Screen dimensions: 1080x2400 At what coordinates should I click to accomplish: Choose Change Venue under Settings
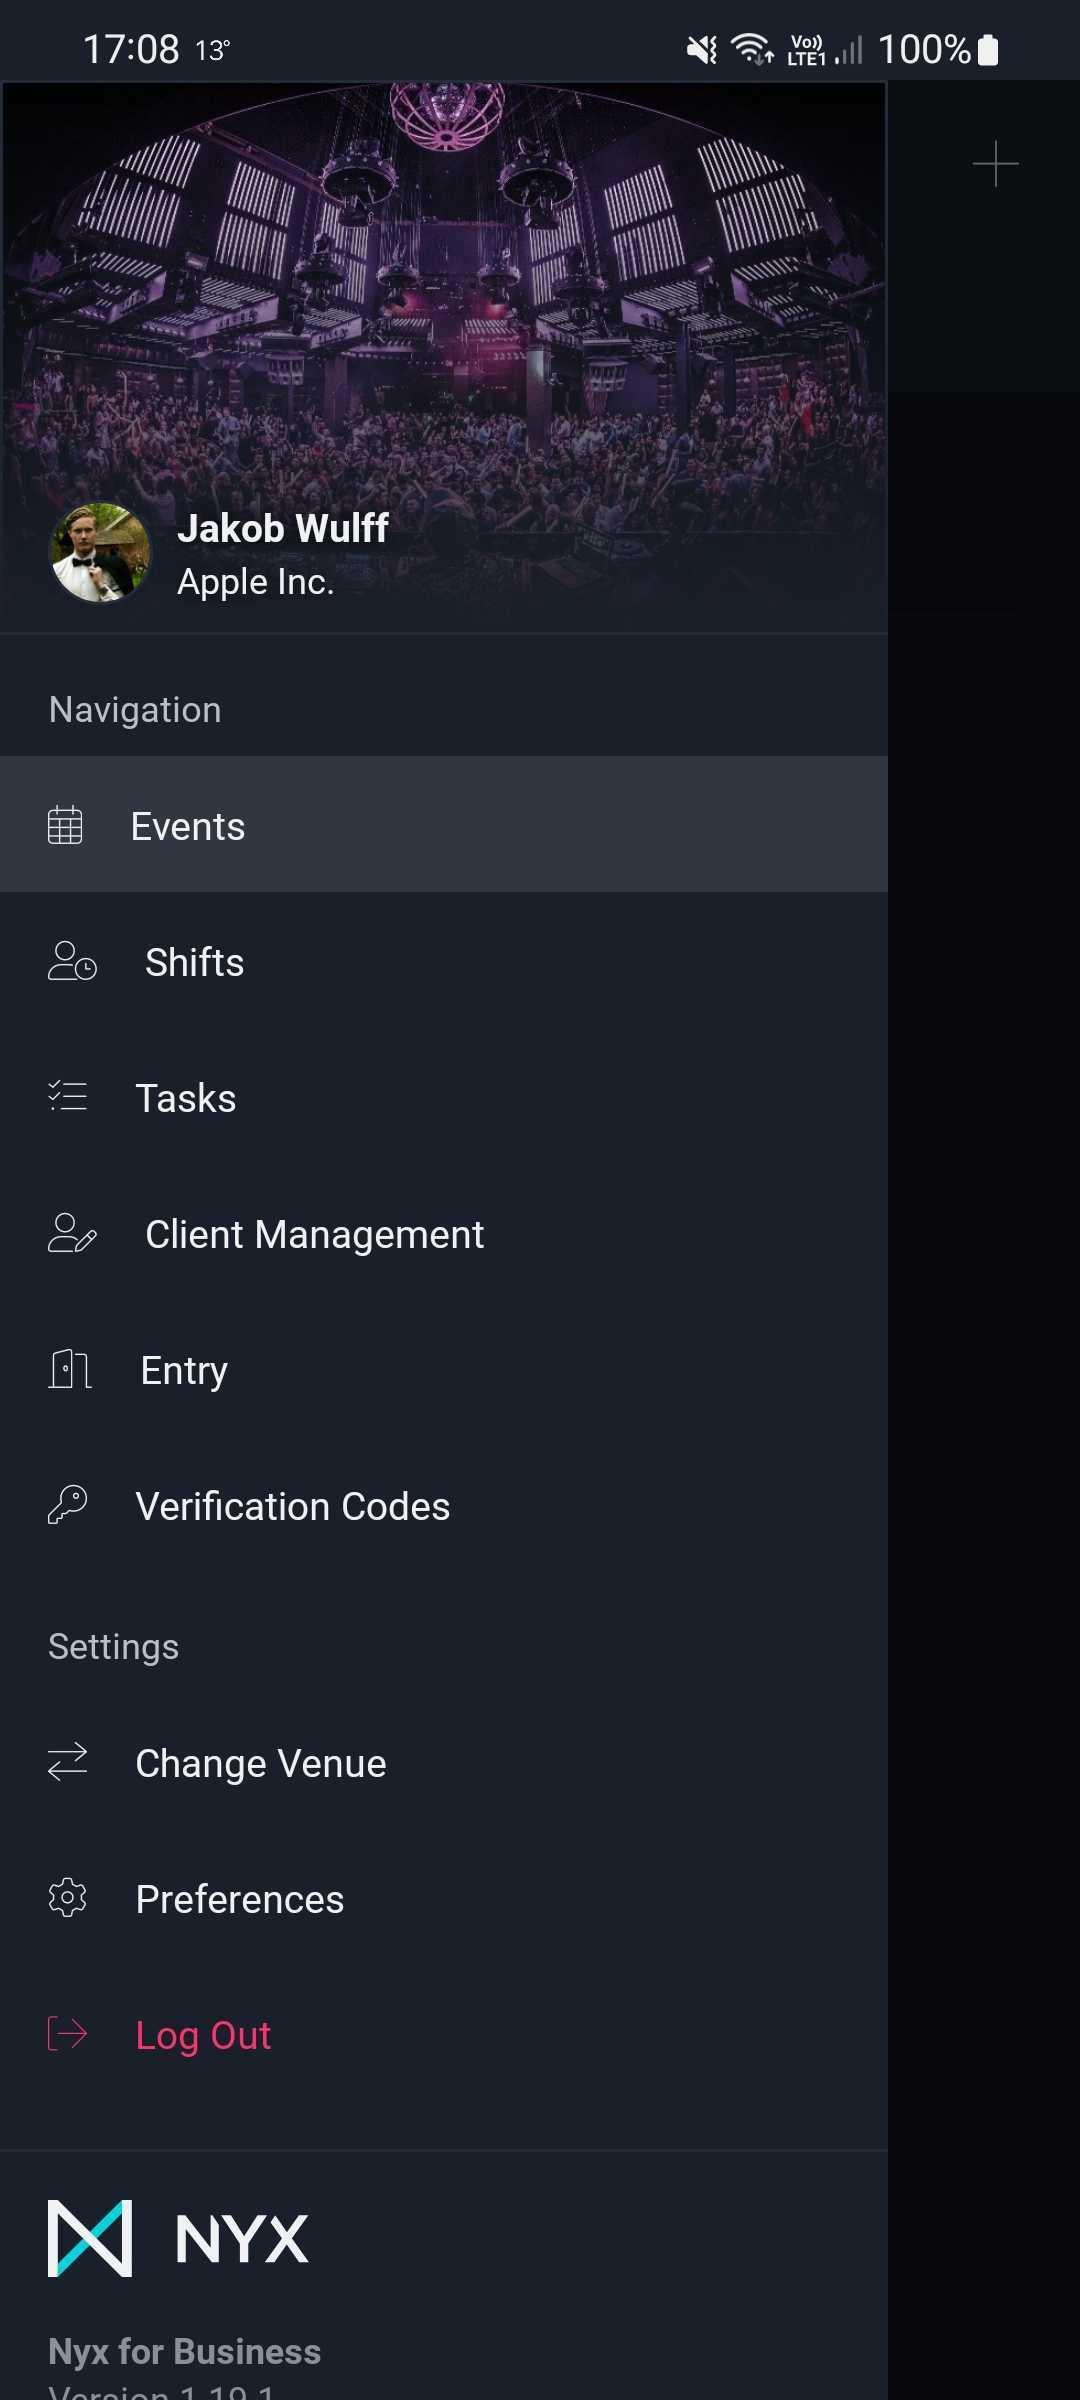tap(444, 1762)
